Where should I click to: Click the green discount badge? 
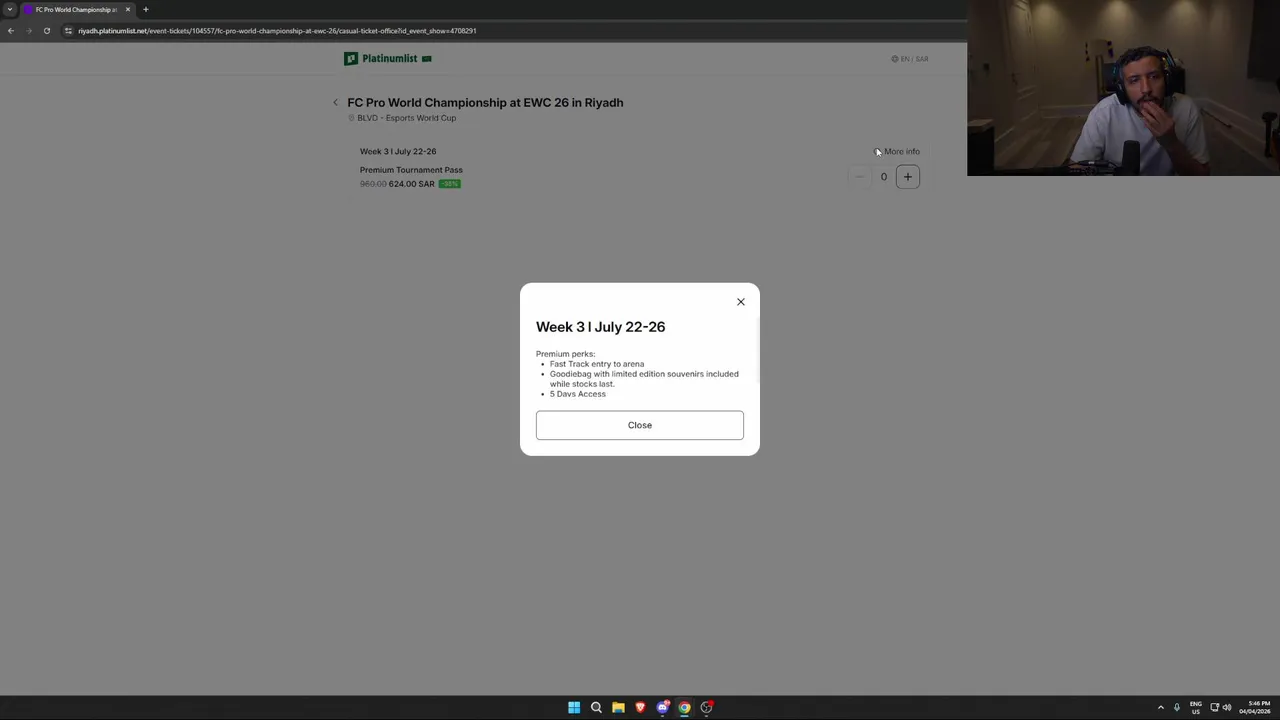pos(450,184)
